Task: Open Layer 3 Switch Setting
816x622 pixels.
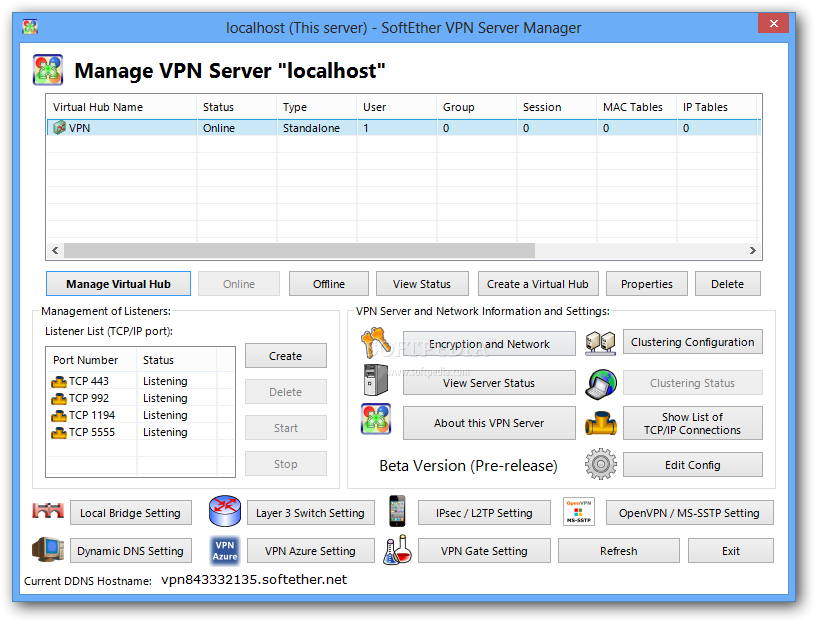Action: pos(310,513)
